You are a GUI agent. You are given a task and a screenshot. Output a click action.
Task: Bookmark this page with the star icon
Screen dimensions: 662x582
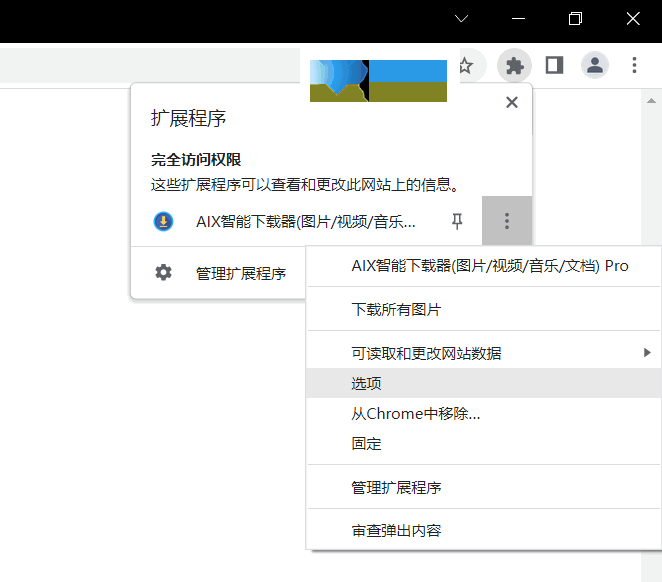pos(466,66)
